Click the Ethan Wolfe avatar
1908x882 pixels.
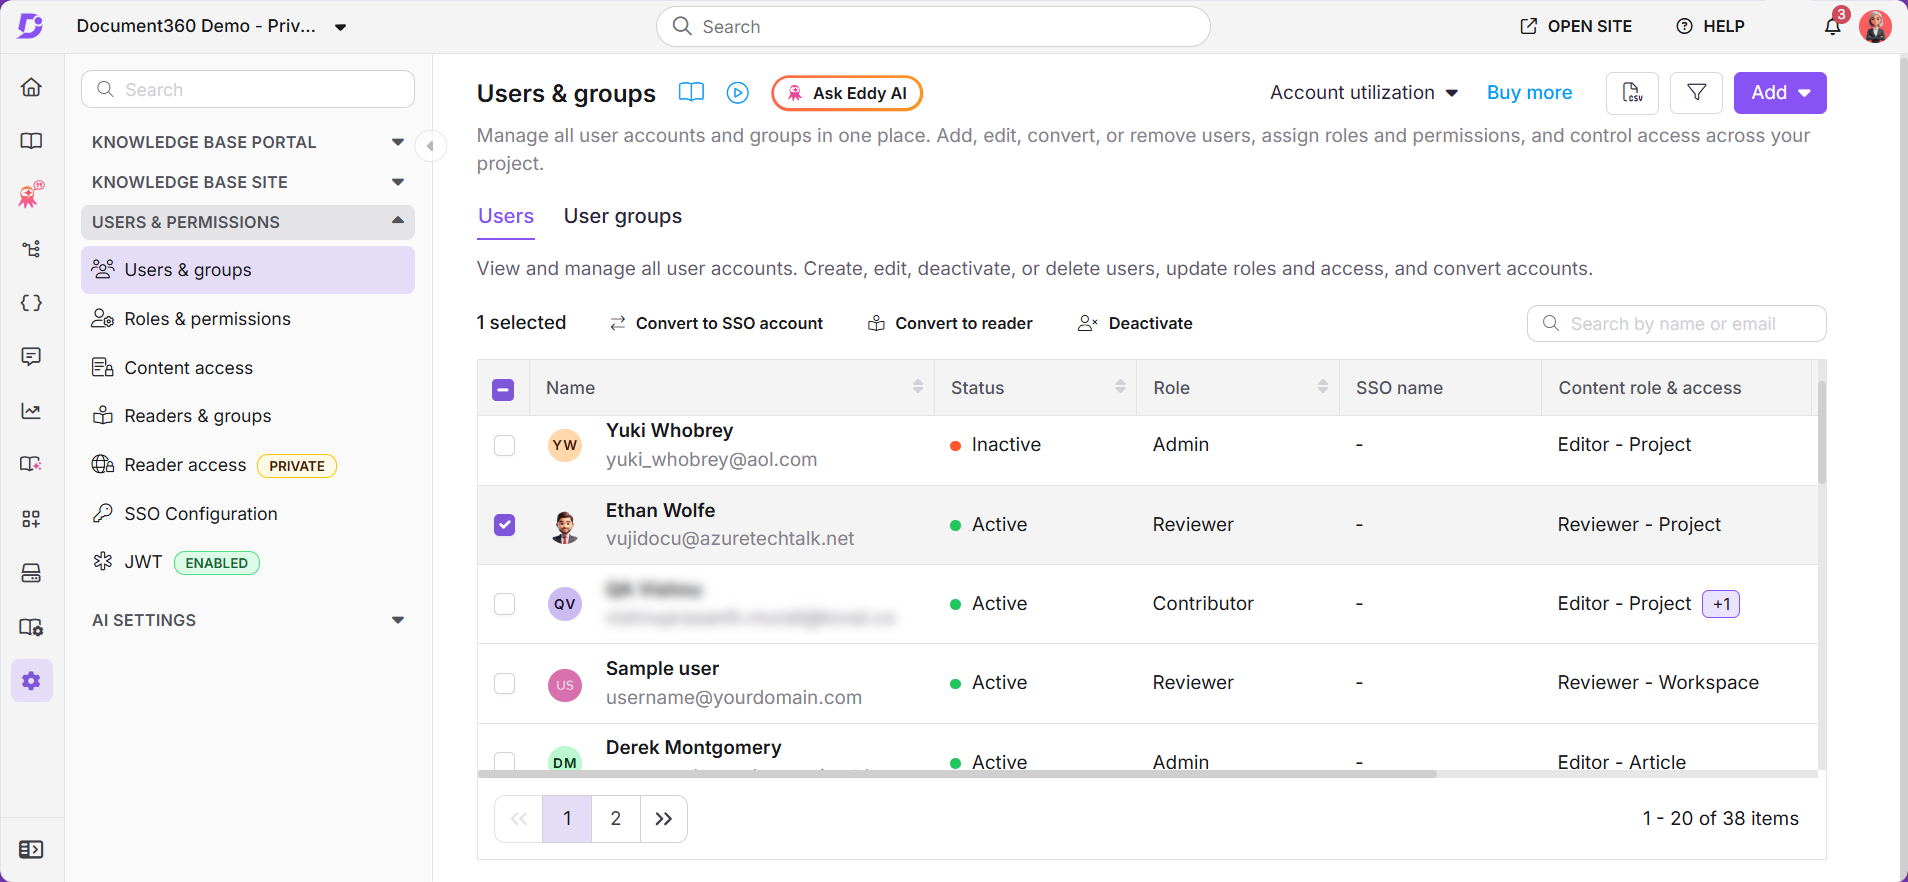pyautogui.click(x=565, y=525)
